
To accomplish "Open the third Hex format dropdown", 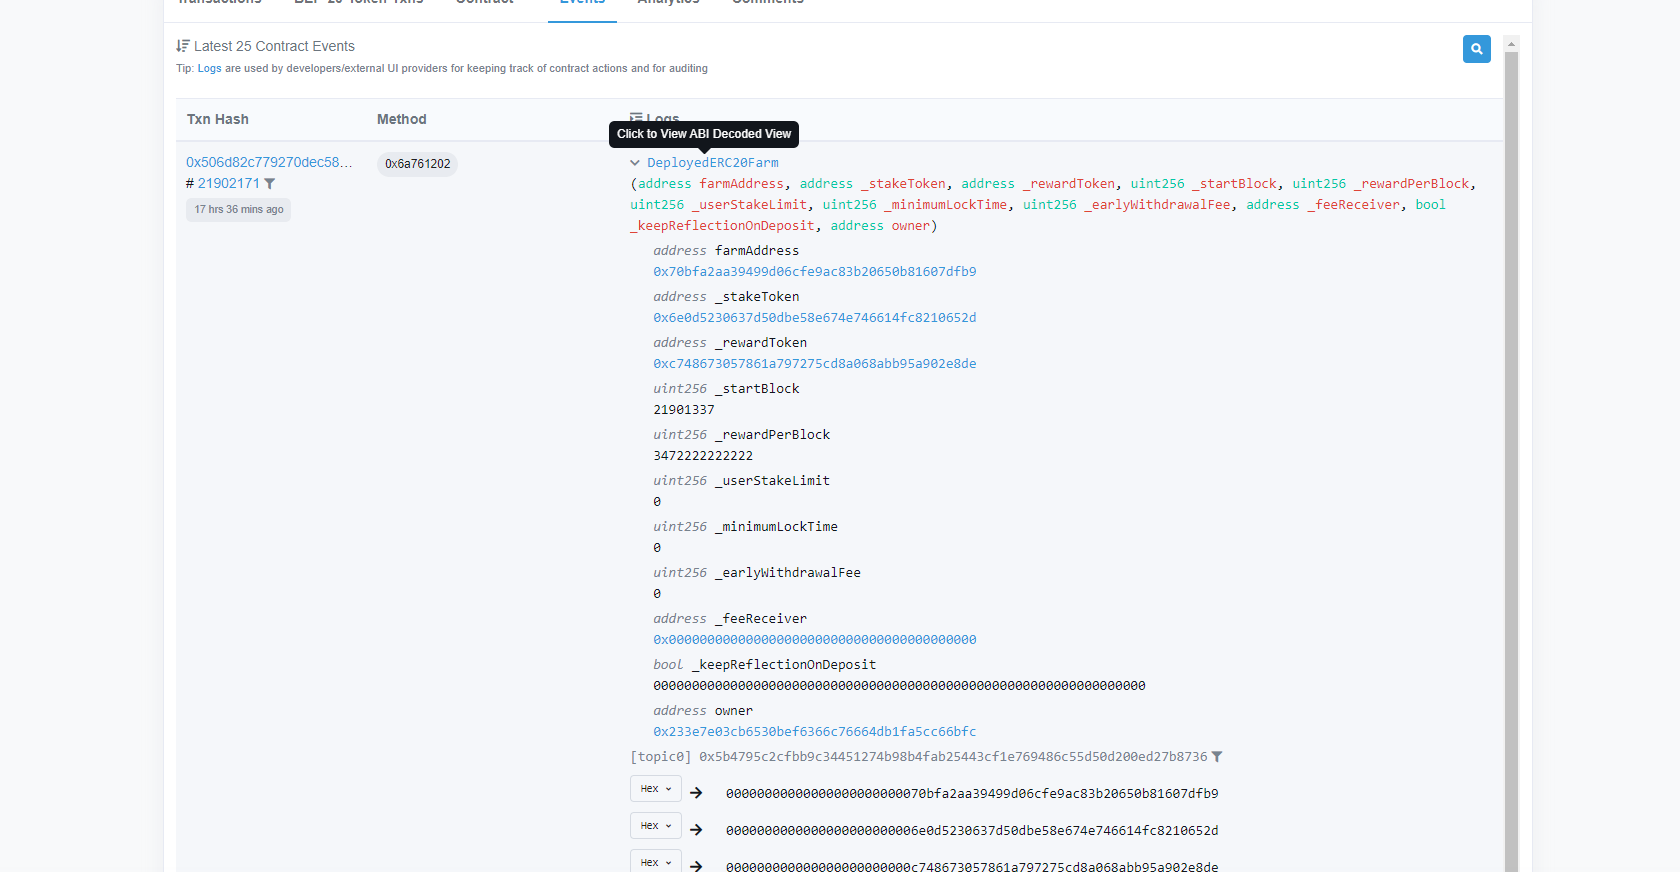I will click(x=656, y=862).
